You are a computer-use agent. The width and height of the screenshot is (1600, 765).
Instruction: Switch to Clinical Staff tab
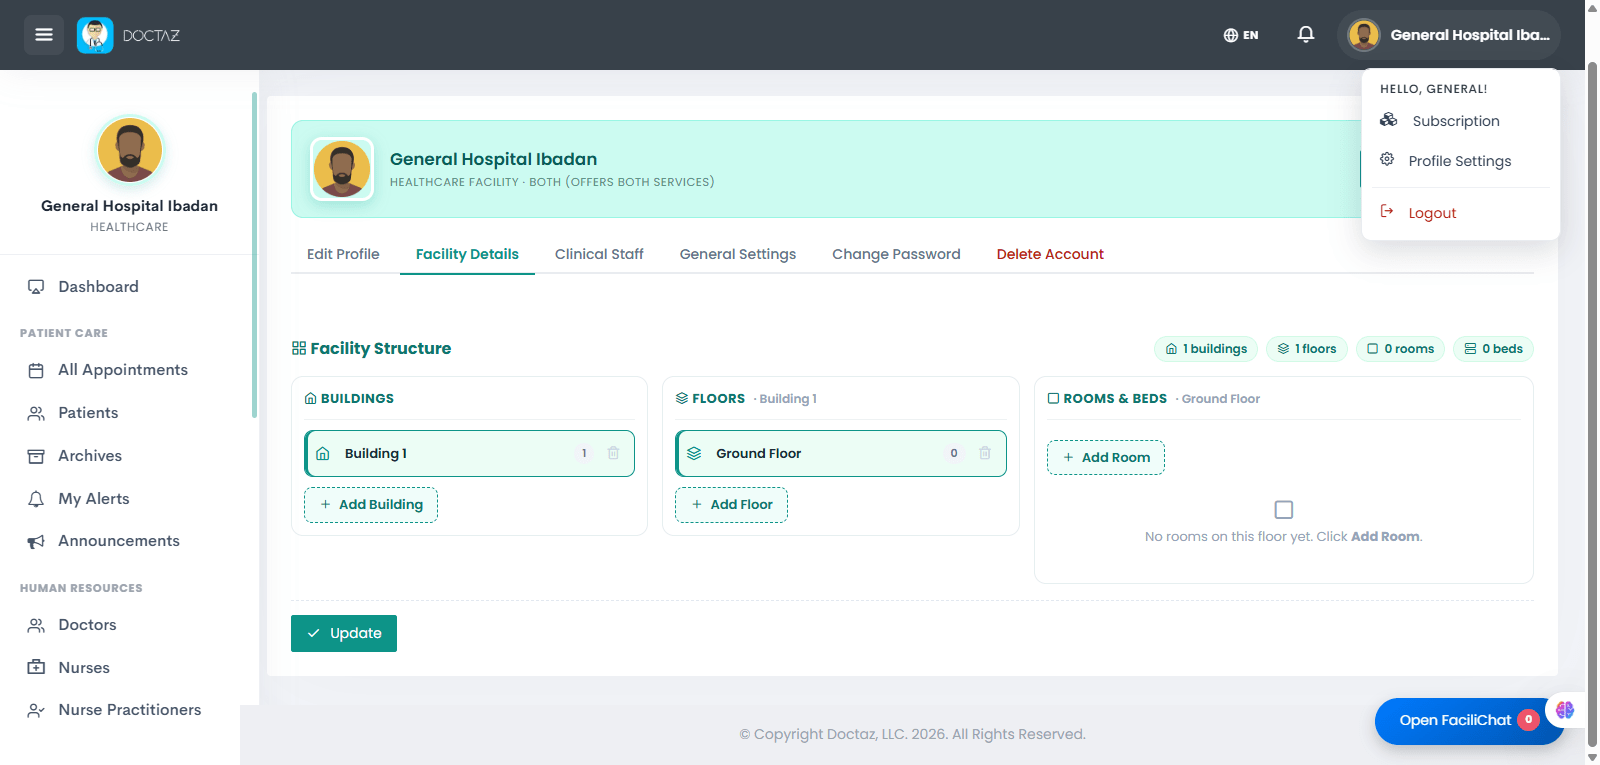tap(599, 254)
